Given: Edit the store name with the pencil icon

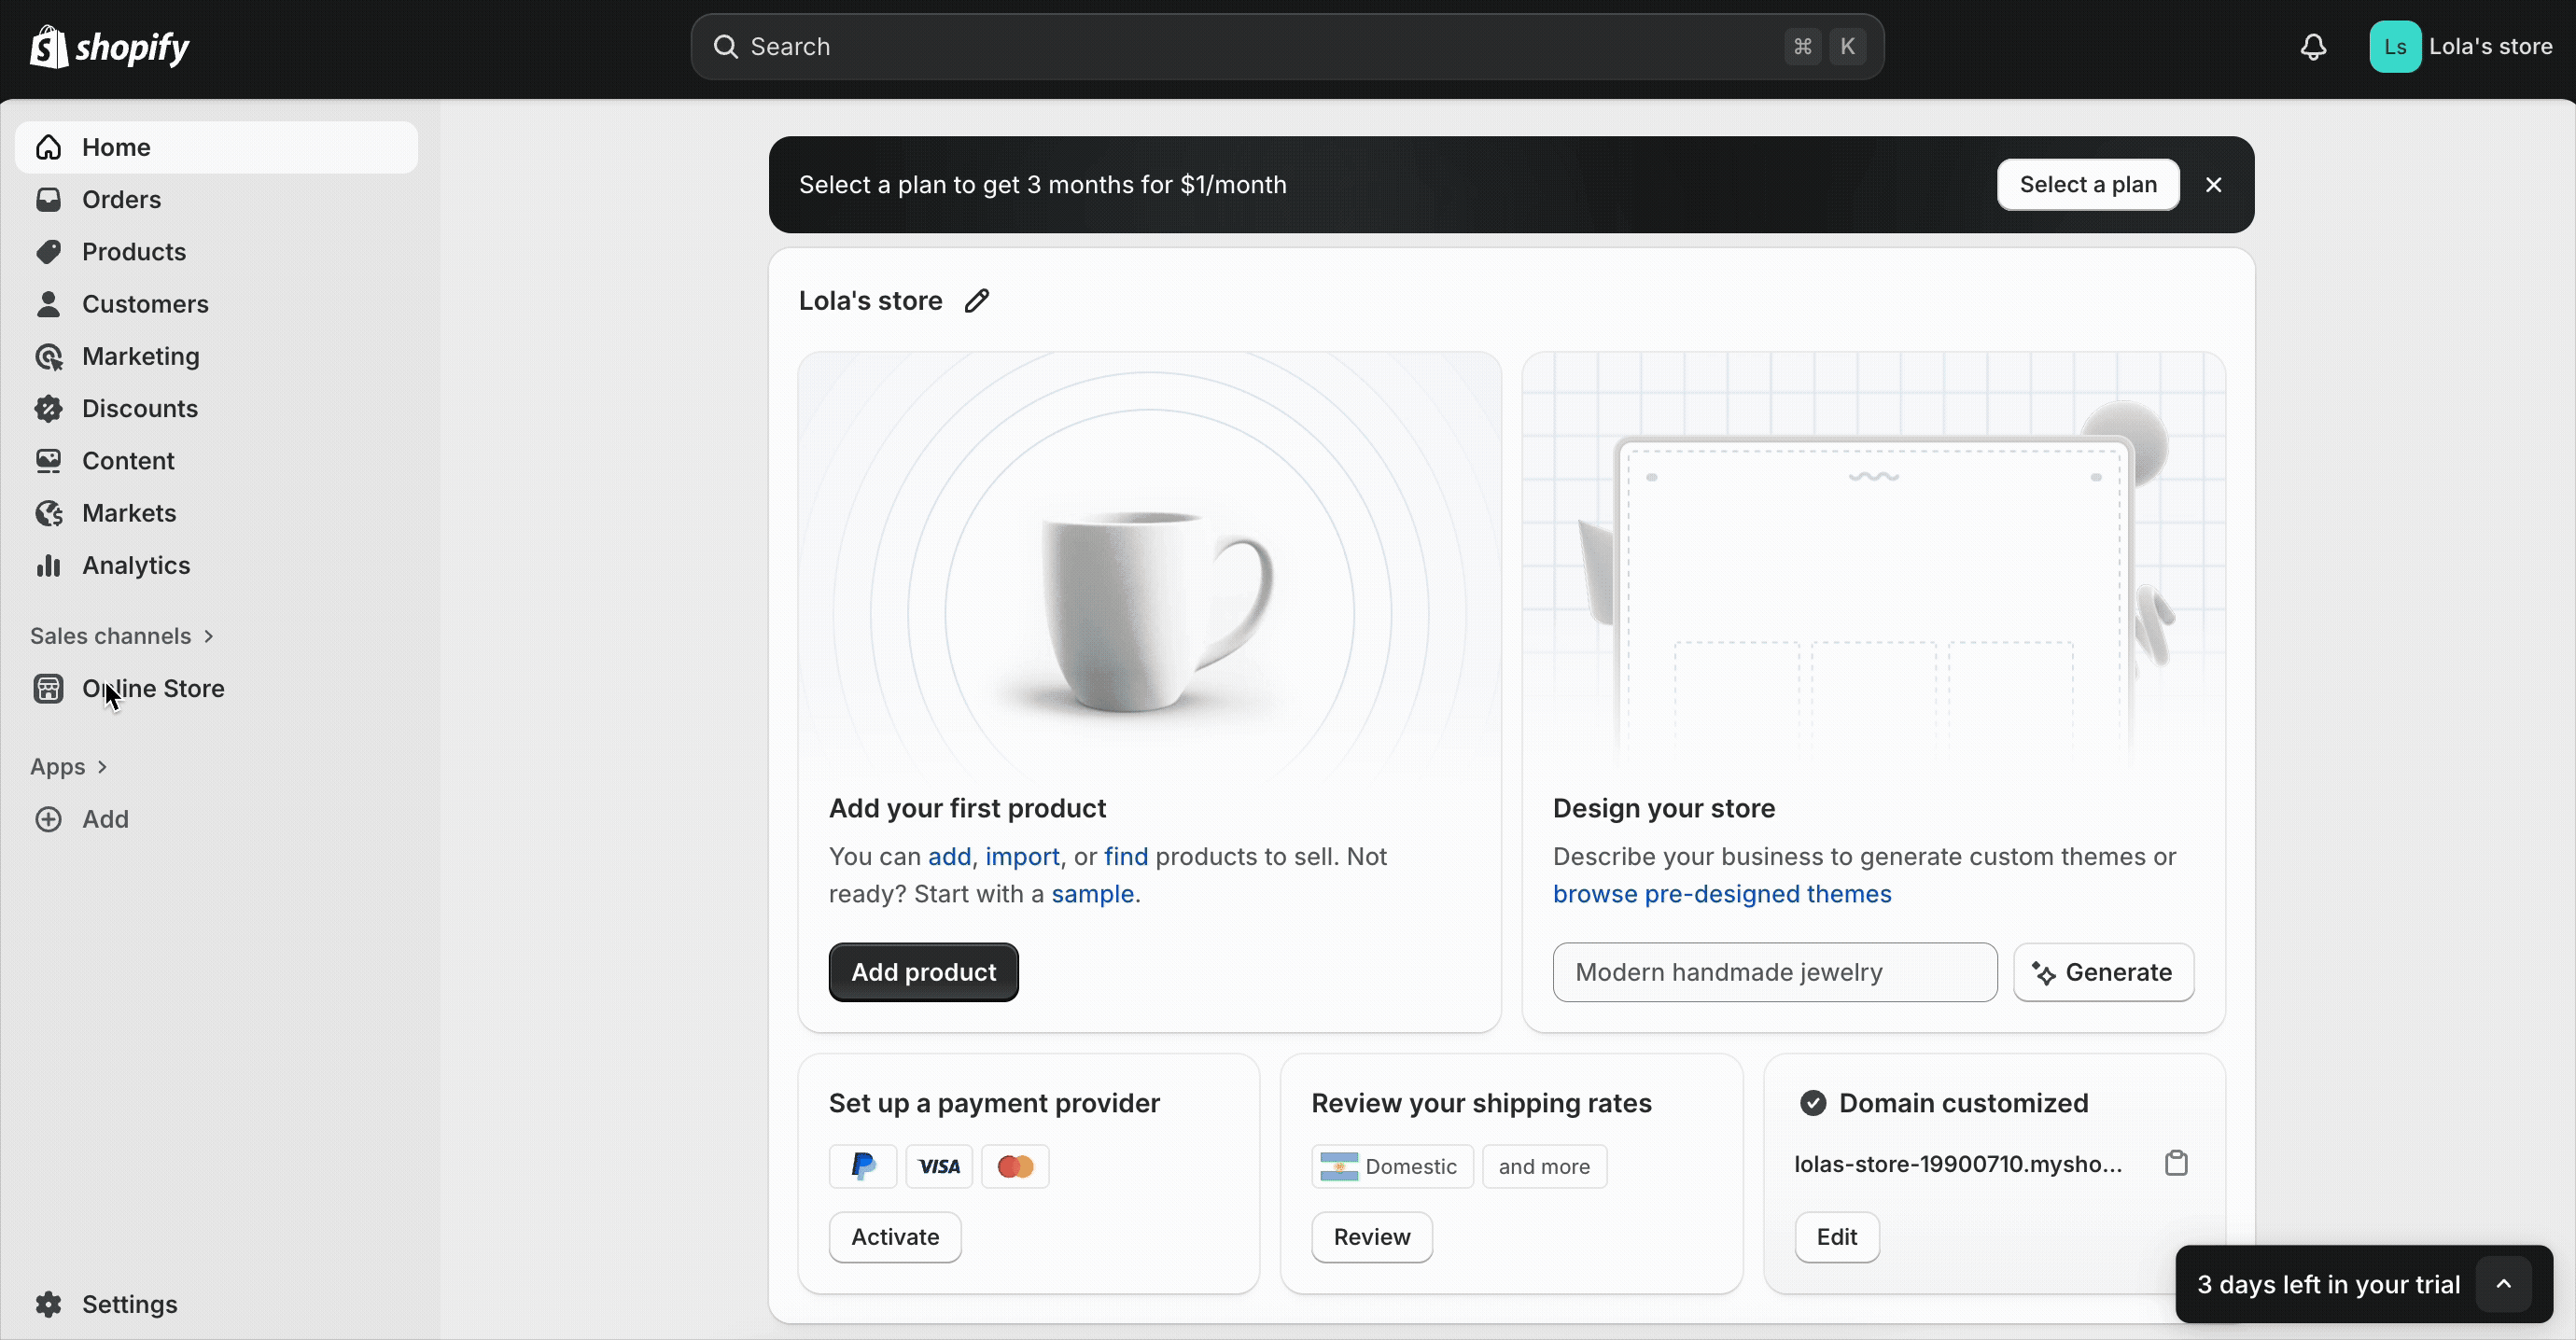Looking at the screenshot, I should [x=977, y=300].
